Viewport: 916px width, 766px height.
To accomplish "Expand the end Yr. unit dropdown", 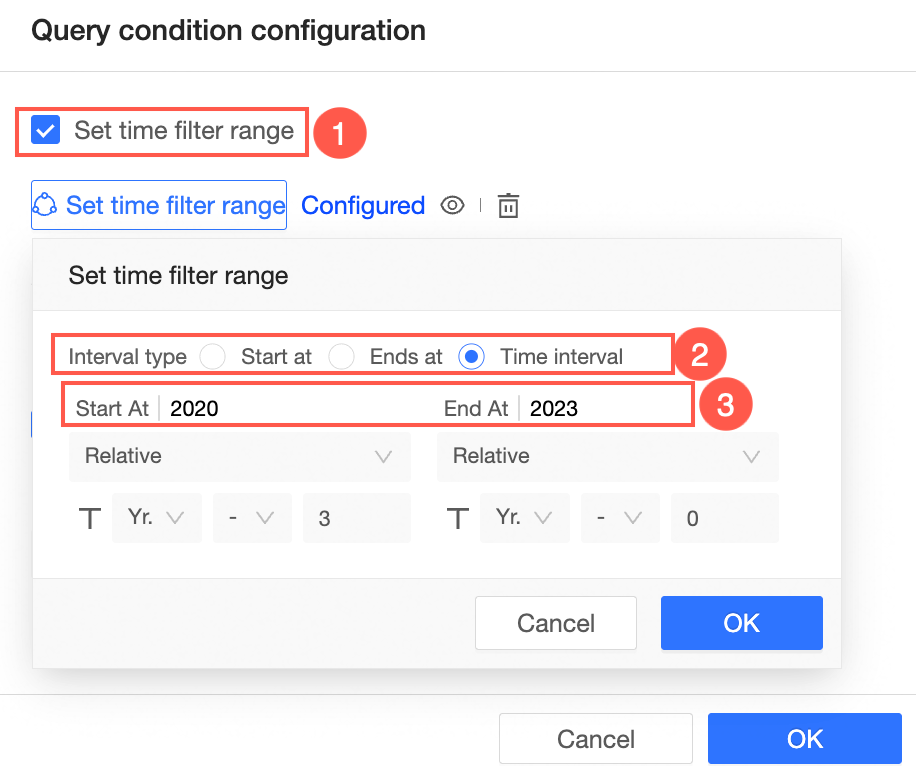I will tap(525, 518).
